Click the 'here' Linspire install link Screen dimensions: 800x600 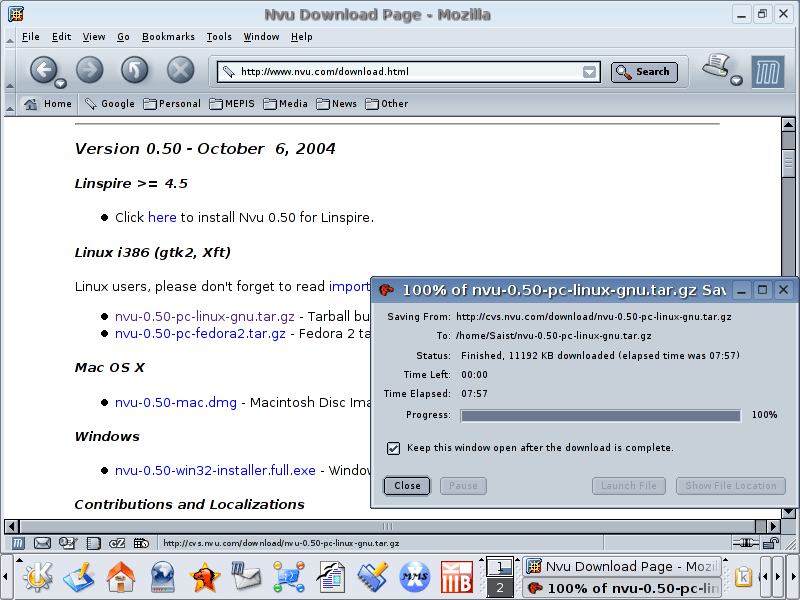coord(162,217)
